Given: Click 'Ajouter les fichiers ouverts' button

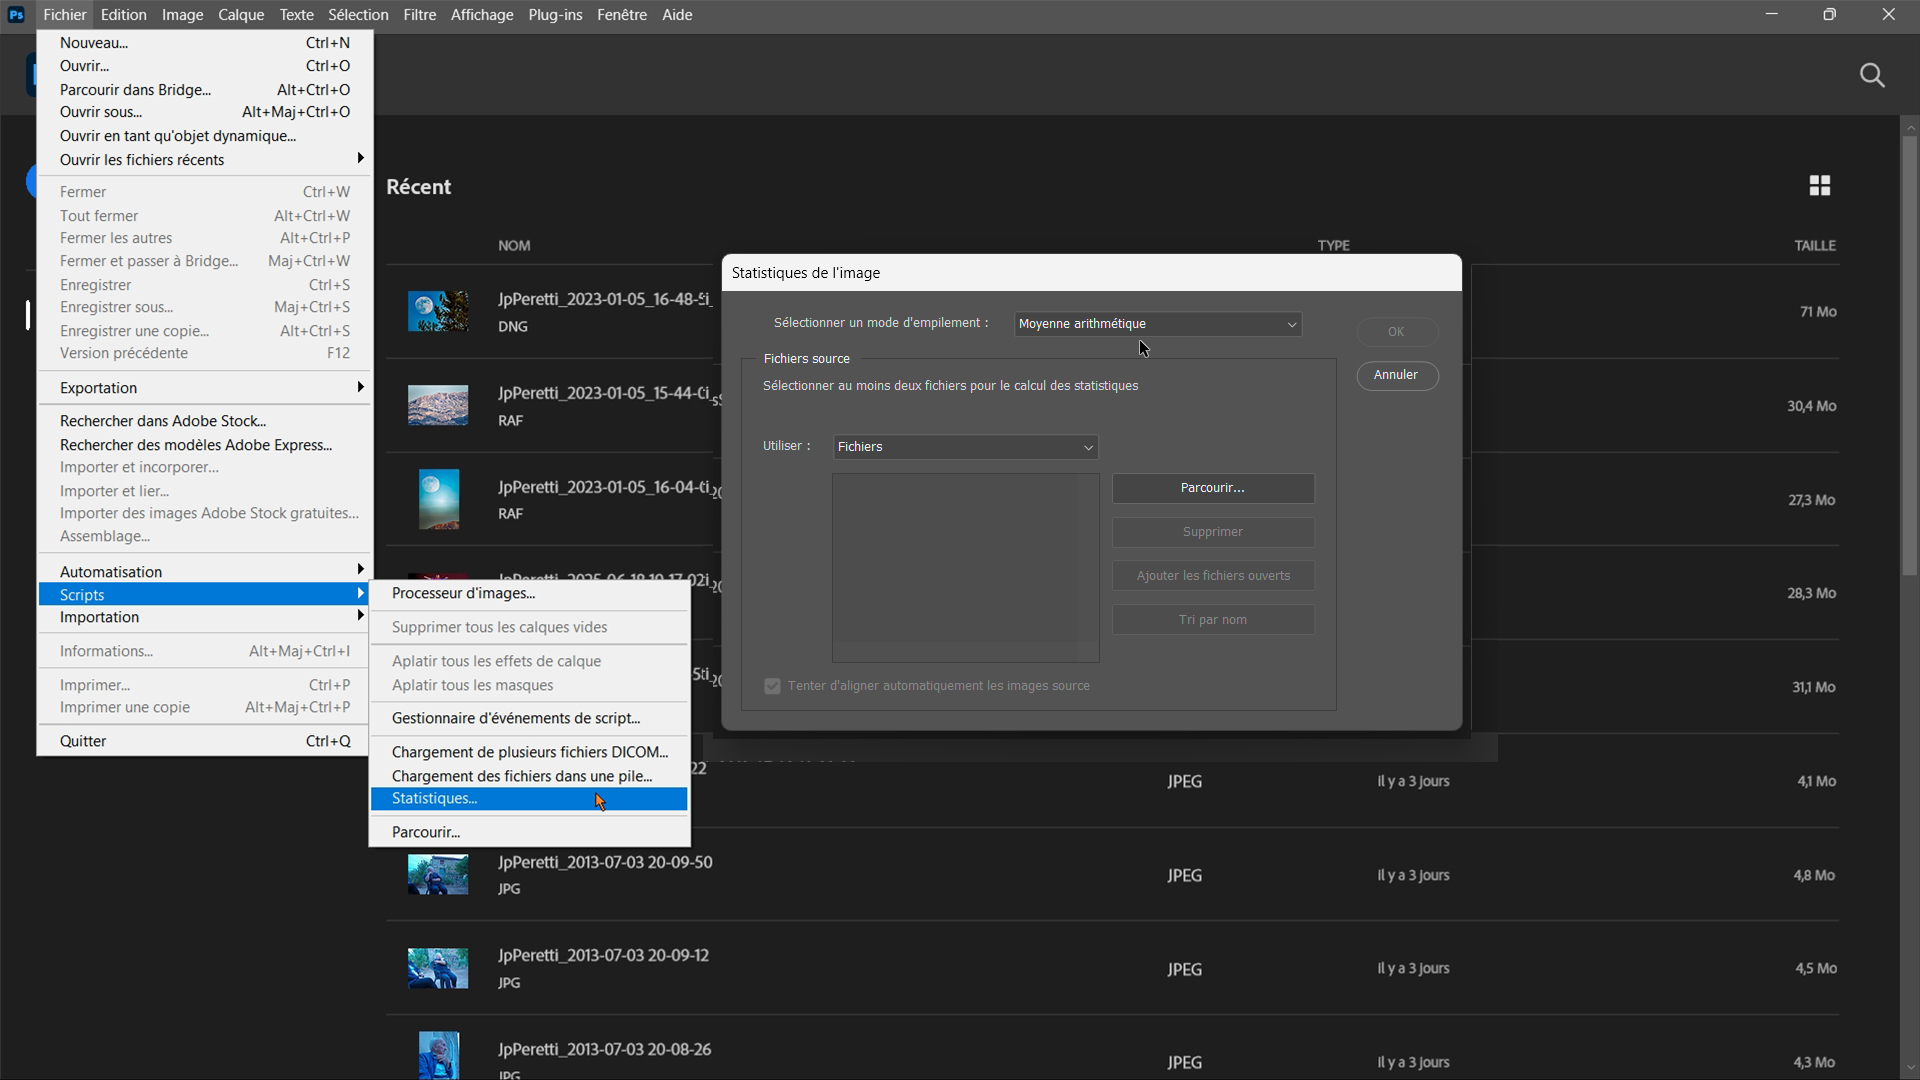Looking at the screenshot, I should [x=1213, y=576].
